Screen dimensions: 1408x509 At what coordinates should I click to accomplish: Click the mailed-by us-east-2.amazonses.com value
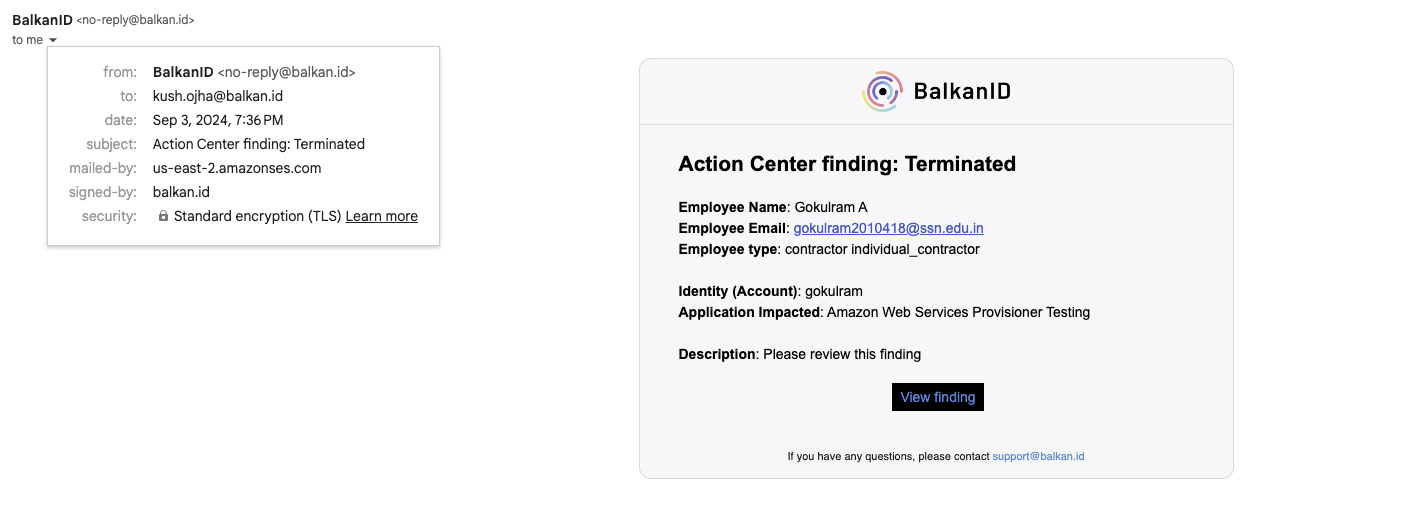tap(237, 168)
